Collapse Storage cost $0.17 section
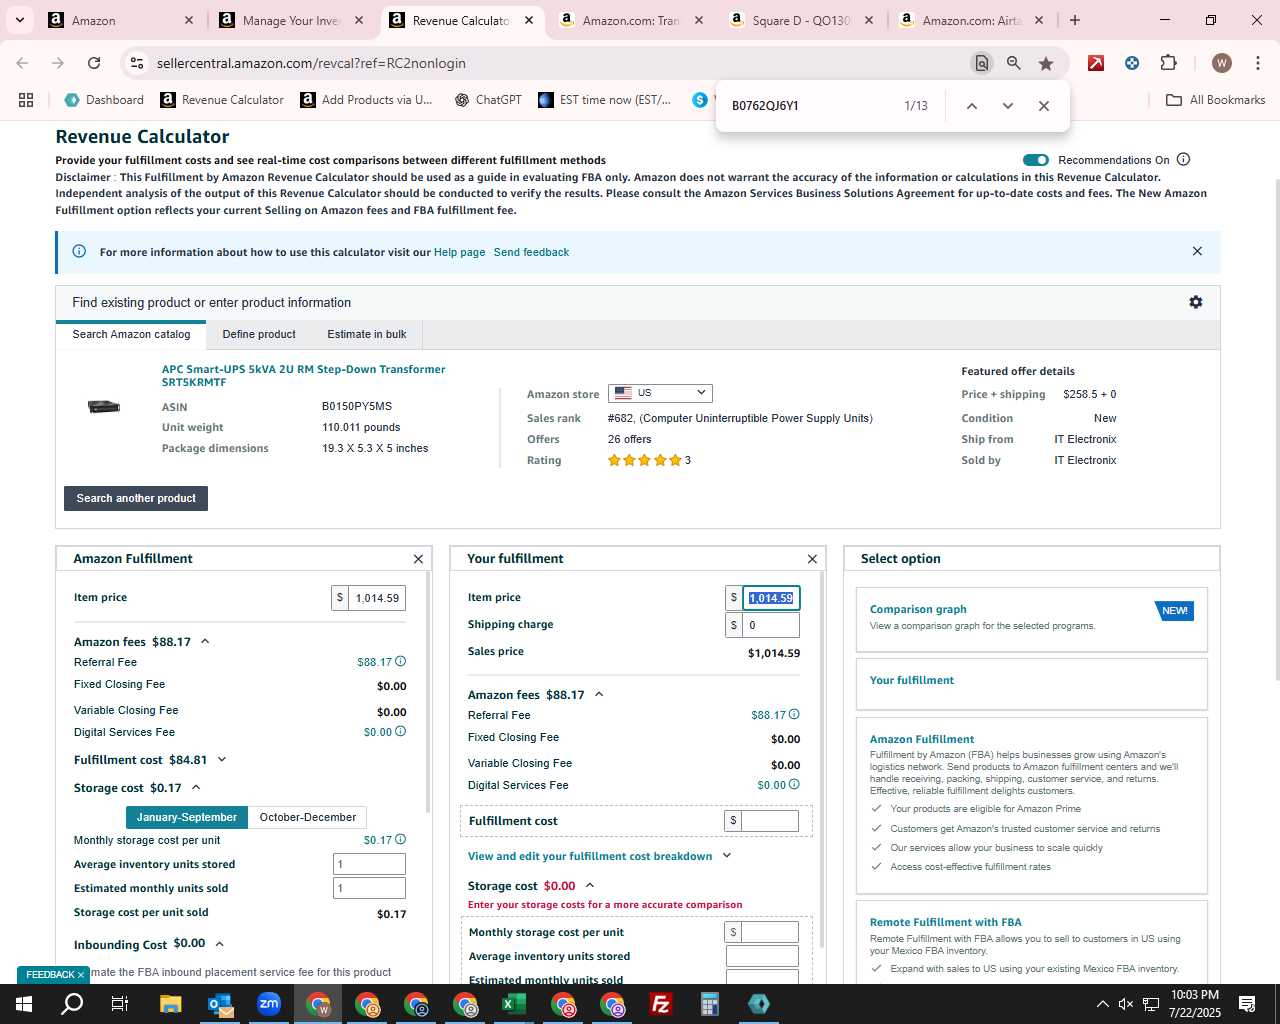 [x=196, y=787]
